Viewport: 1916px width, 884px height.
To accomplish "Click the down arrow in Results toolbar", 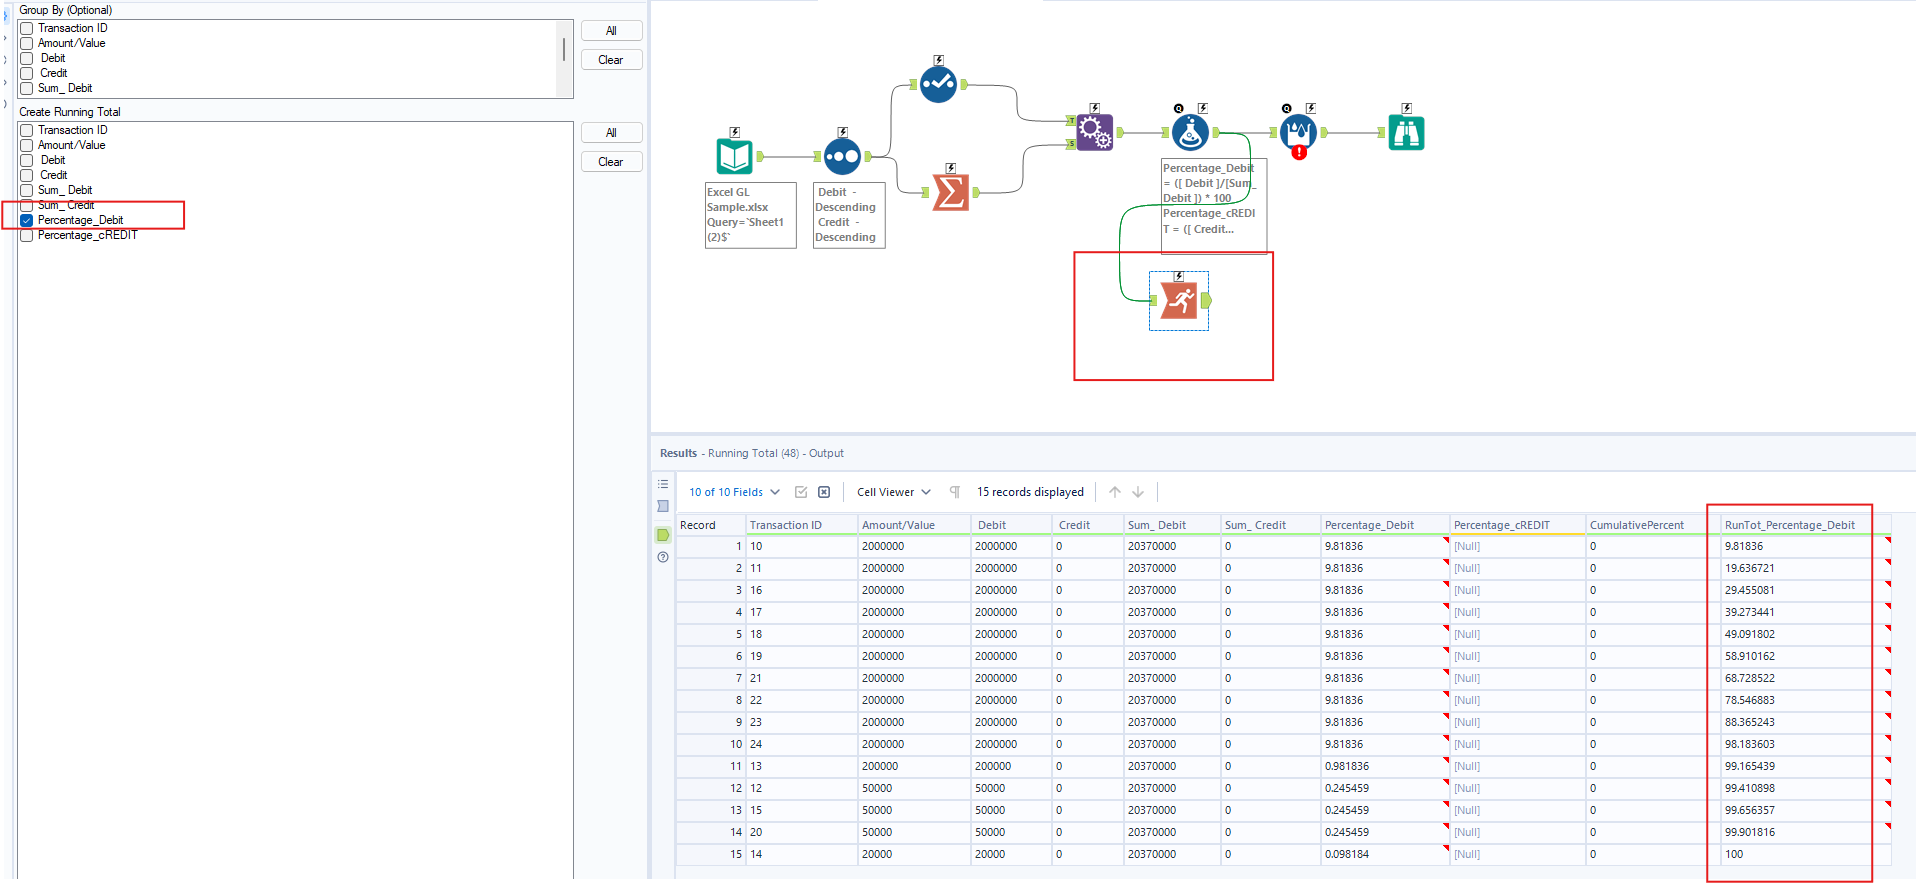I will coord(1138,492).
